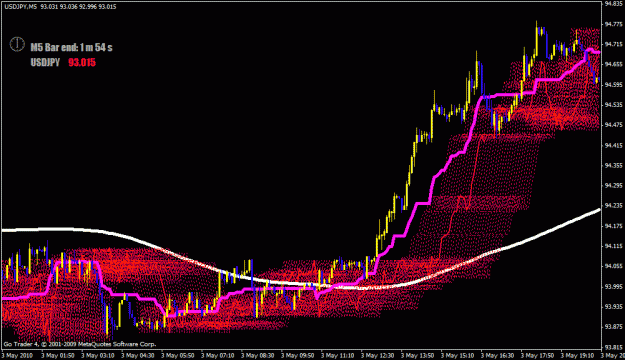The width and height of the screenshot is (625, 360).
Task: Click the '3 May 2010' date label
Action: point(17,355)
